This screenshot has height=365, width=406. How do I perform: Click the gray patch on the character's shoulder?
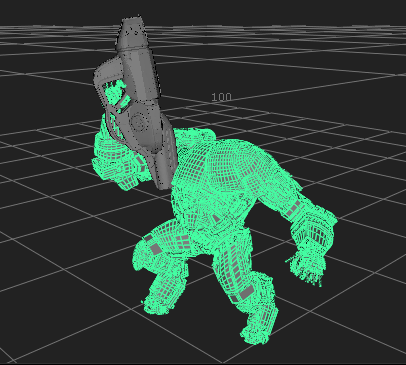(292, 209)
